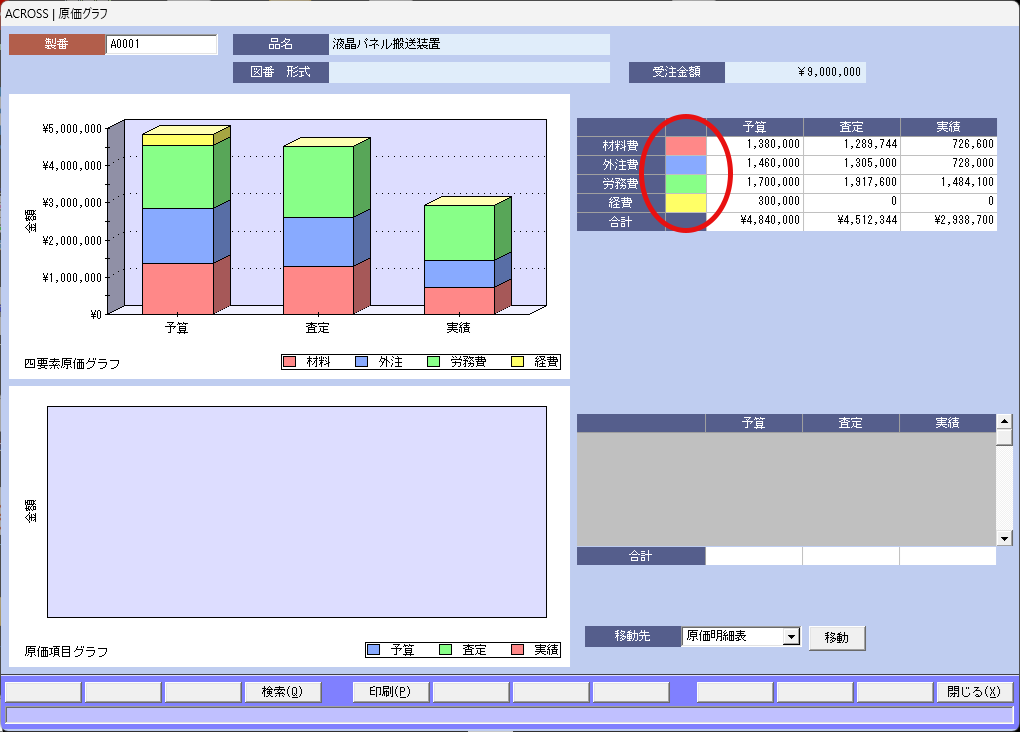Click the red 材料 legend marker in top chart
The image size is (1020, 732).
[x=290, y=362]
